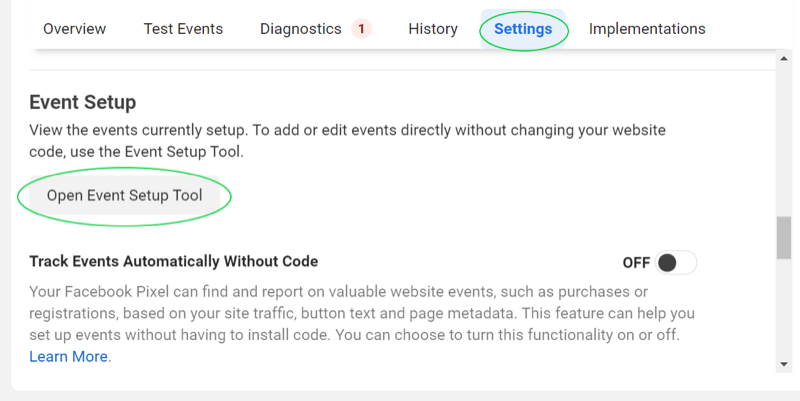Click the Diagnostics red notification badge
Screen dimensions: 800x401
tap(361, 29)
